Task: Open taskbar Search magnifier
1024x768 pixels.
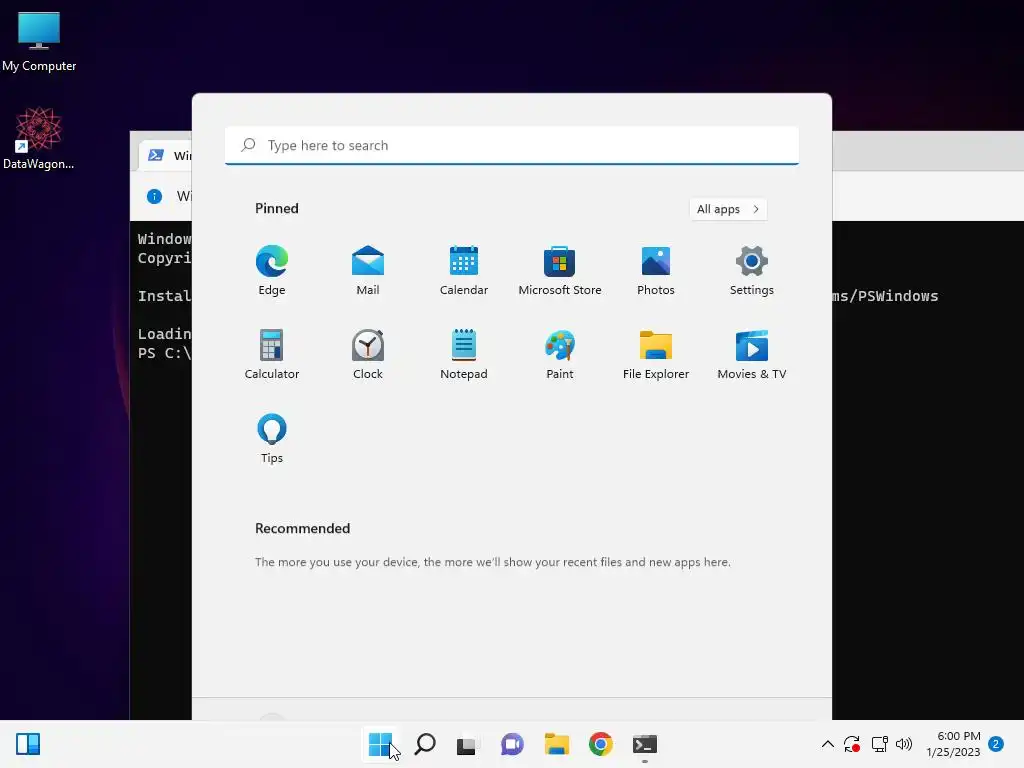Action: pyautogui.click(x=425, y=744)
